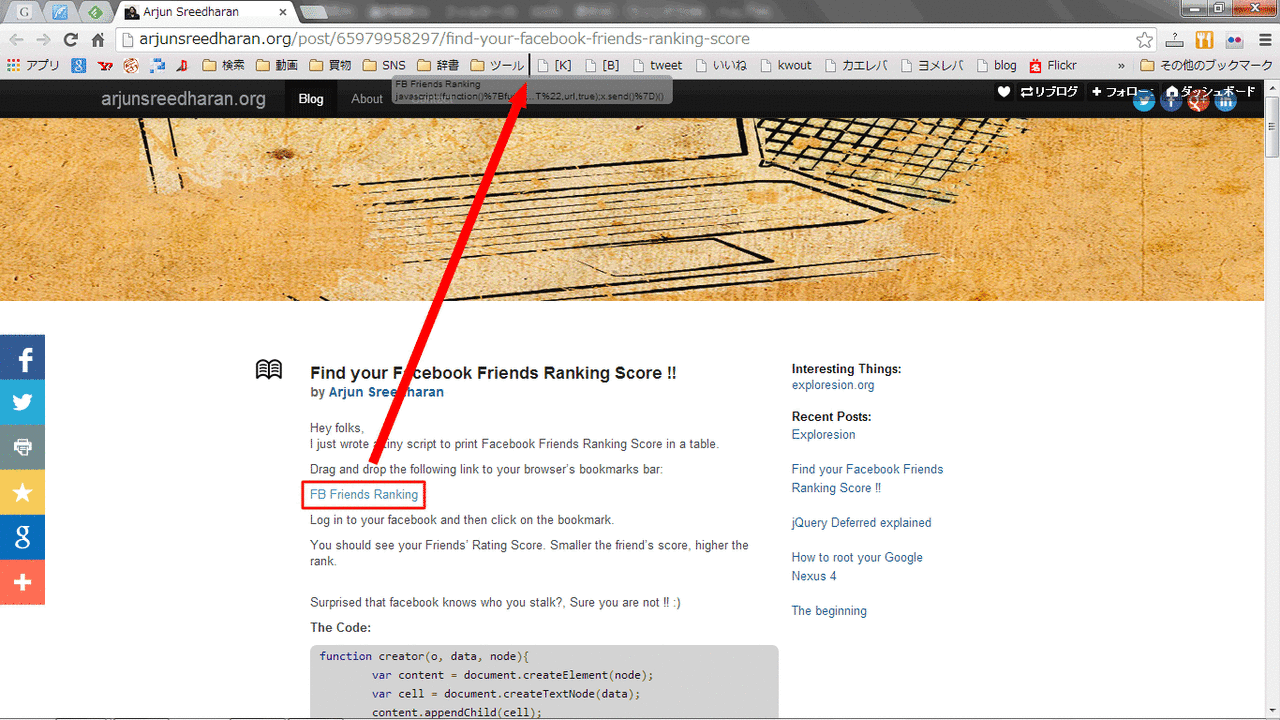Click the book icon beside post title
Screen dimensions: 1280x720
pyautogui.click(x=269, y=370)
